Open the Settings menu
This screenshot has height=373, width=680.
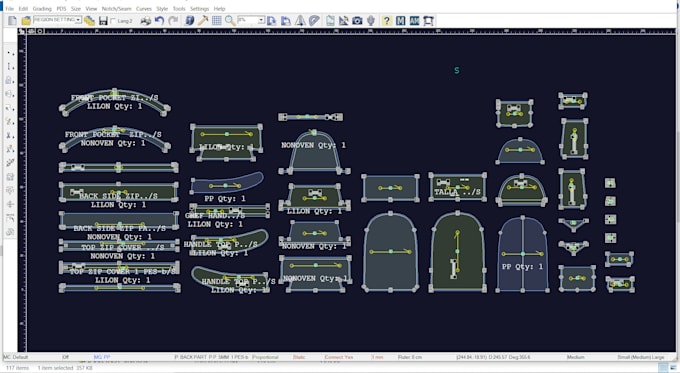199,9
